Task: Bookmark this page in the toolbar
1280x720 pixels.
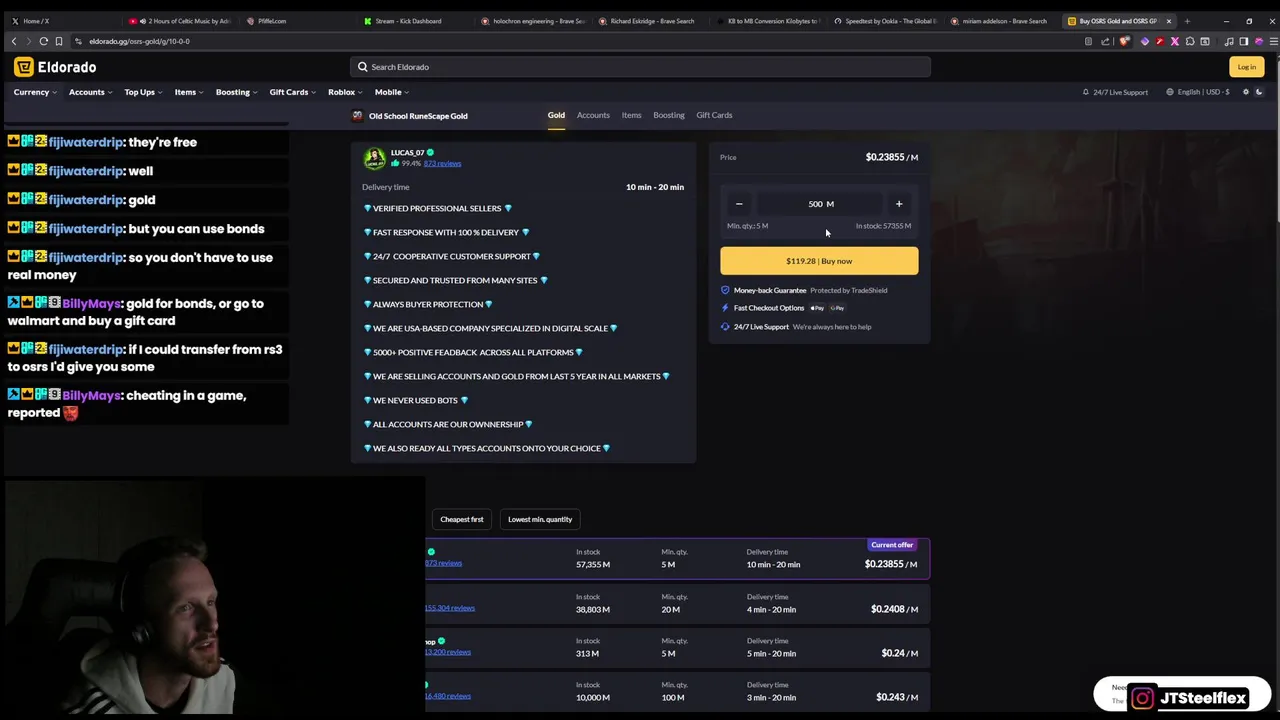Action: [x=59, y=41]
